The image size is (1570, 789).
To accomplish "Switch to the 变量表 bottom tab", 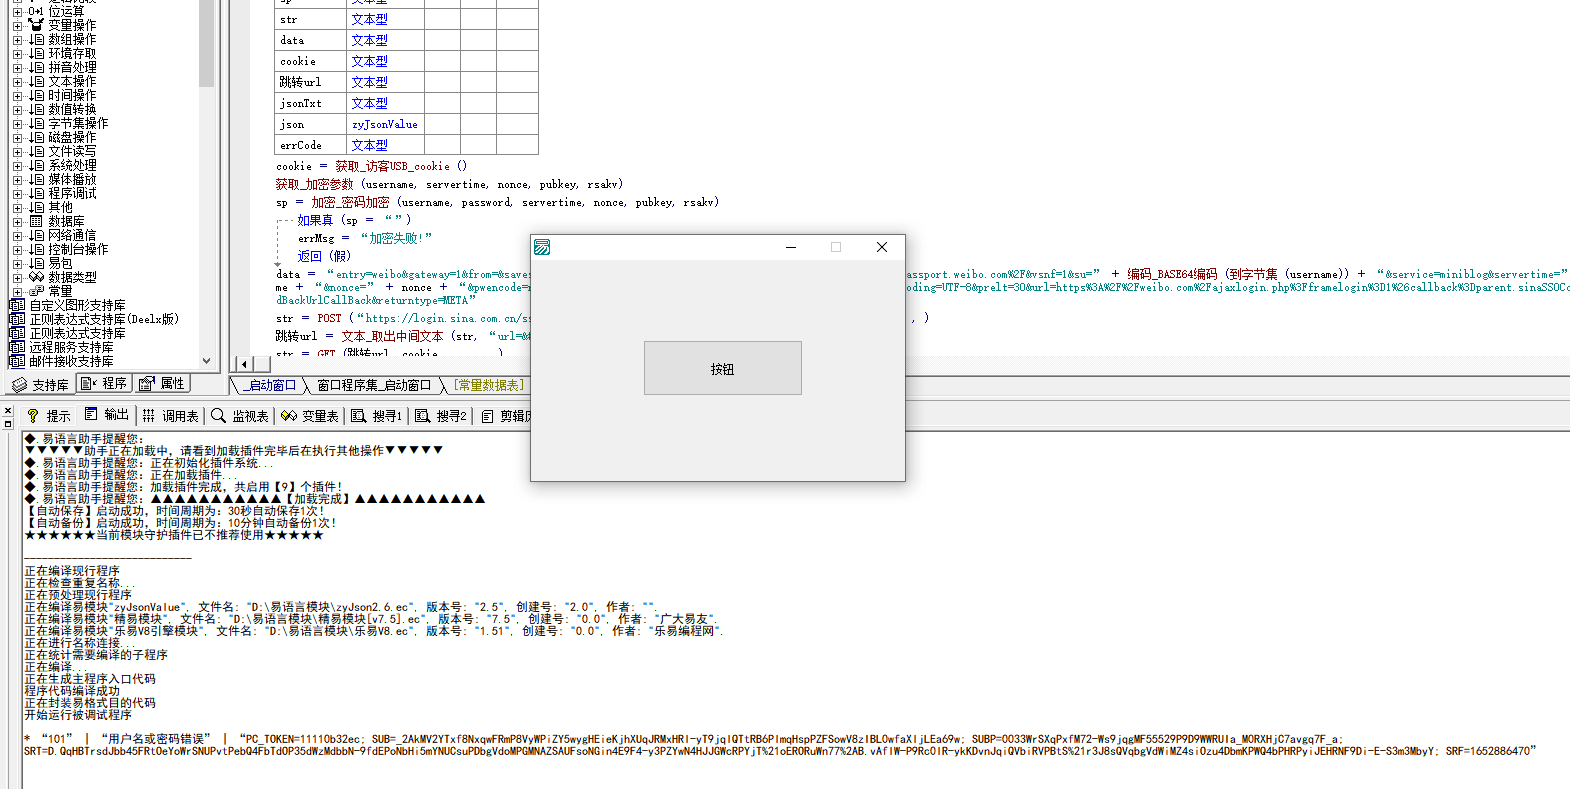I will coord(310,415).
